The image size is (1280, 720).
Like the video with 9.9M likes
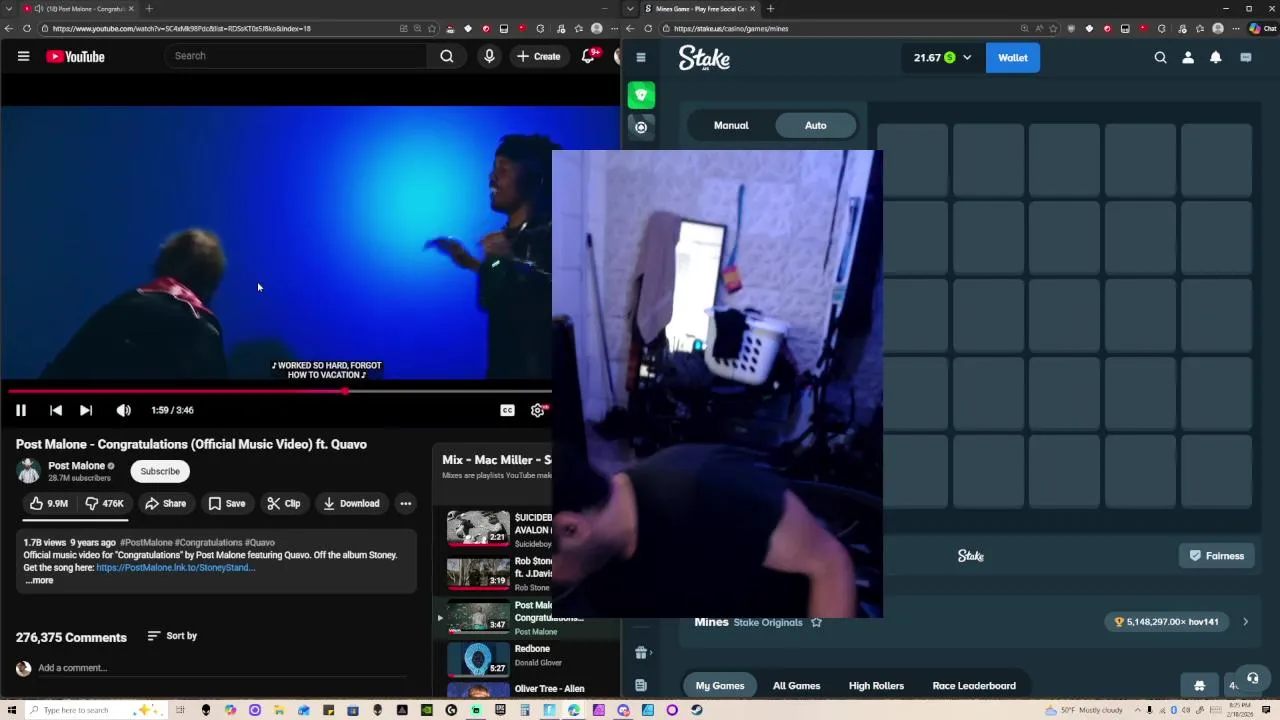(x=48, y=503)
